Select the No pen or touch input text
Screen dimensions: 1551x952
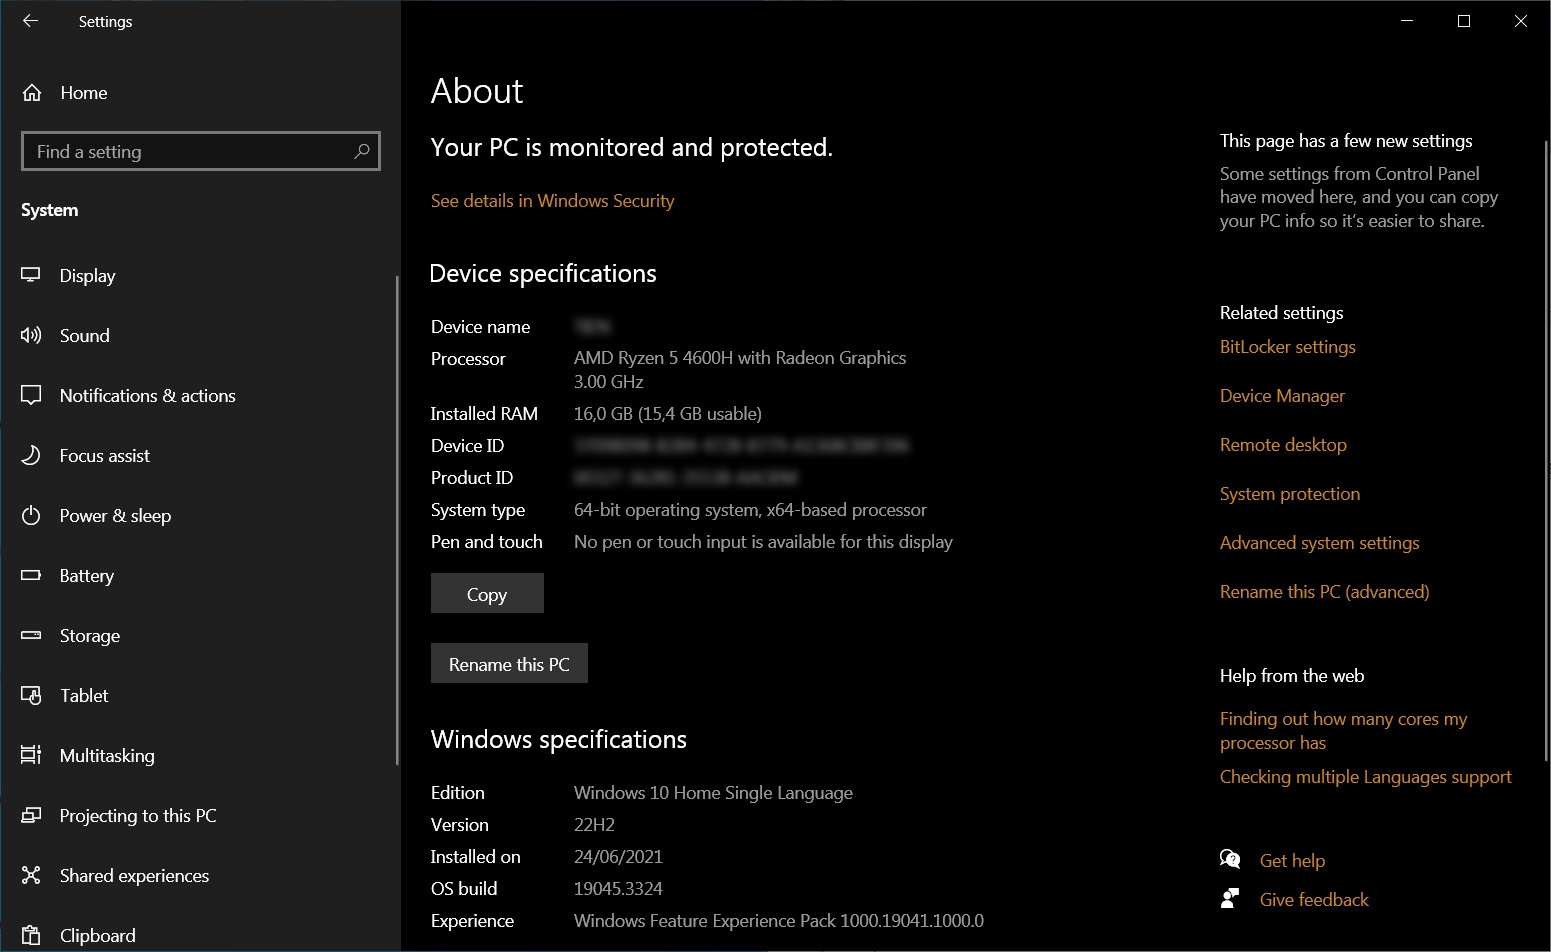coord(763,542)
